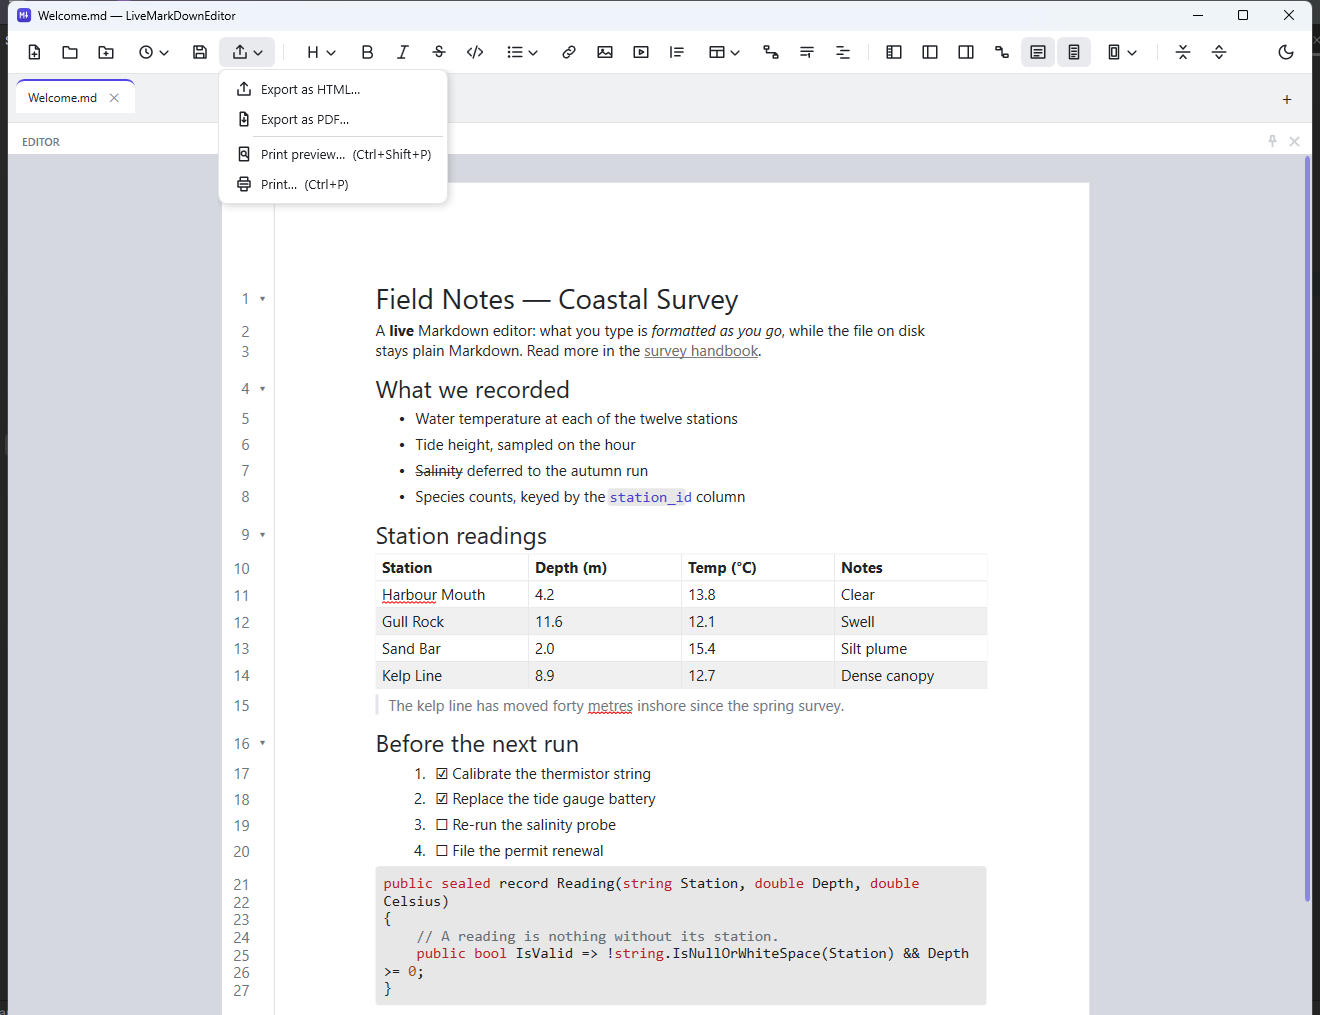
Task: Click the open file folder icon
Action: [70, 52]
